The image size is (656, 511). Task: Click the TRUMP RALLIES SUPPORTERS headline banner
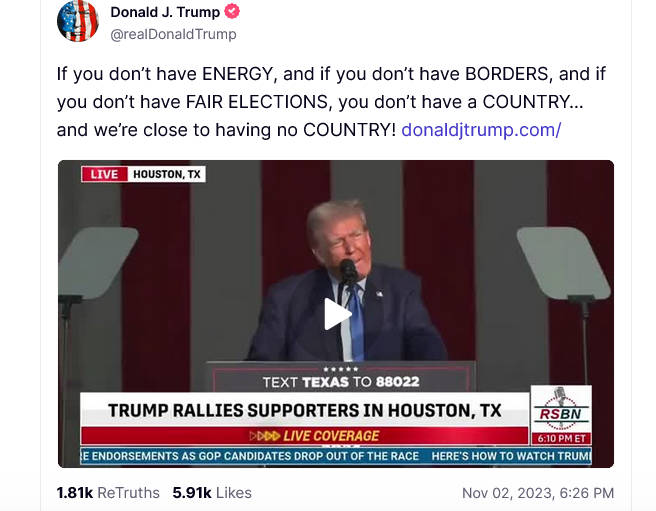tap(305, 410)
